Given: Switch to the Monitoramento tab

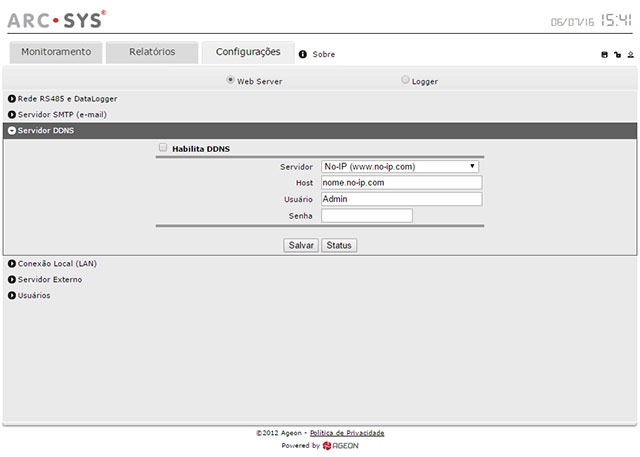Looking at the screenshot, I should (56, 52).
